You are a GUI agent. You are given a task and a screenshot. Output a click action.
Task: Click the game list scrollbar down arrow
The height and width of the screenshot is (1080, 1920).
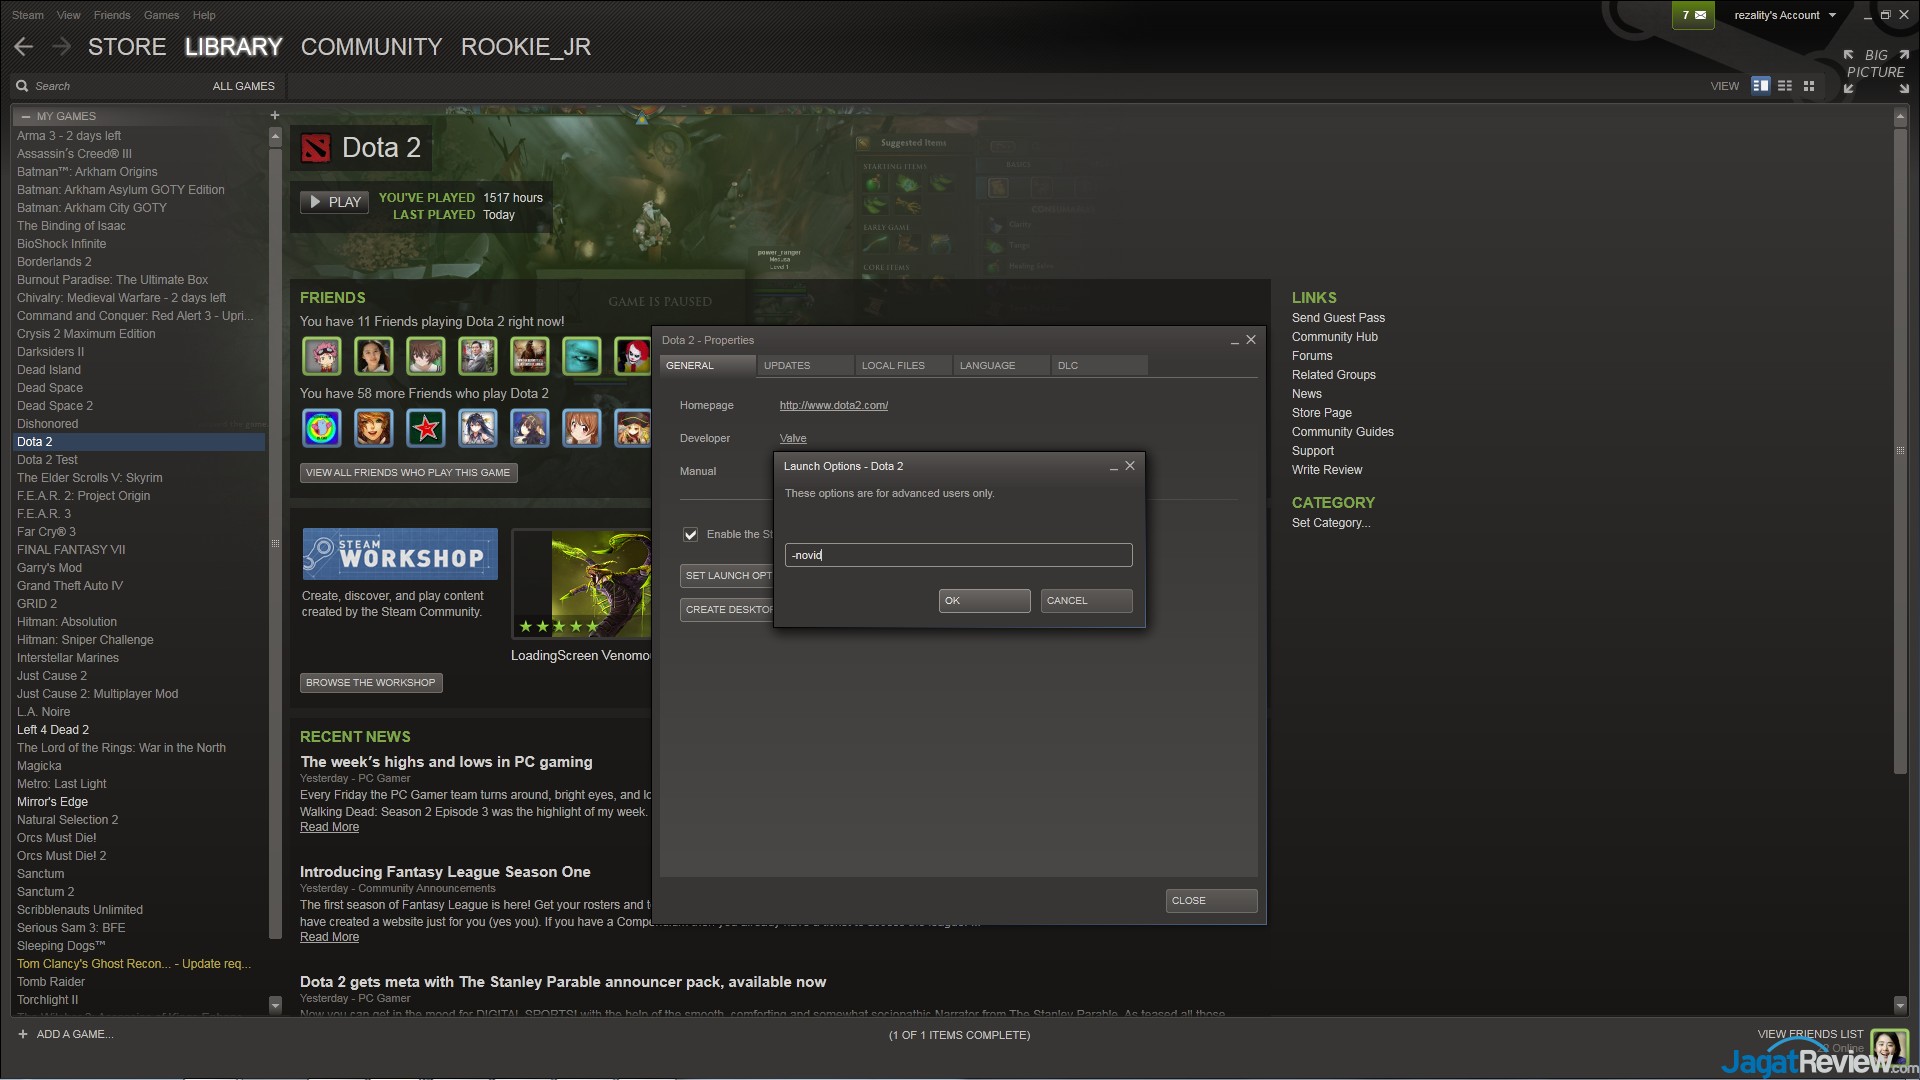pos(275,1004)
